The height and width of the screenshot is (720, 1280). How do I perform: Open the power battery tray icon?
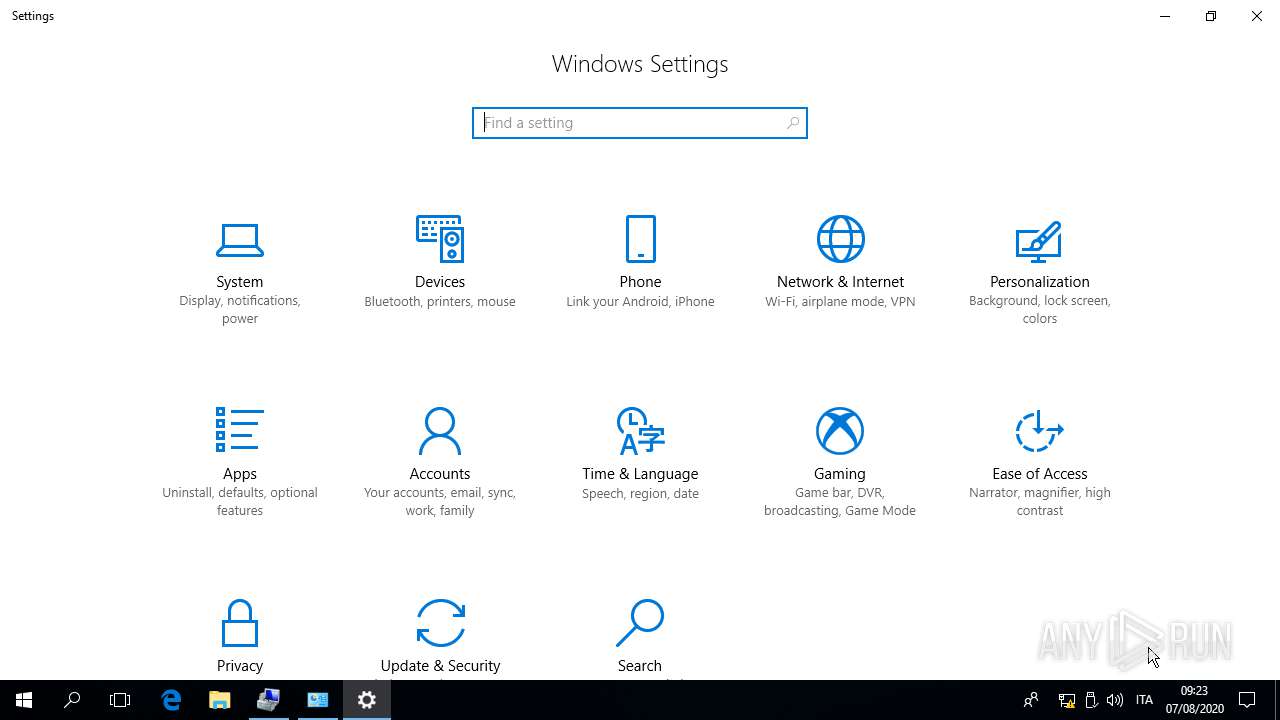click(1091, 700)
